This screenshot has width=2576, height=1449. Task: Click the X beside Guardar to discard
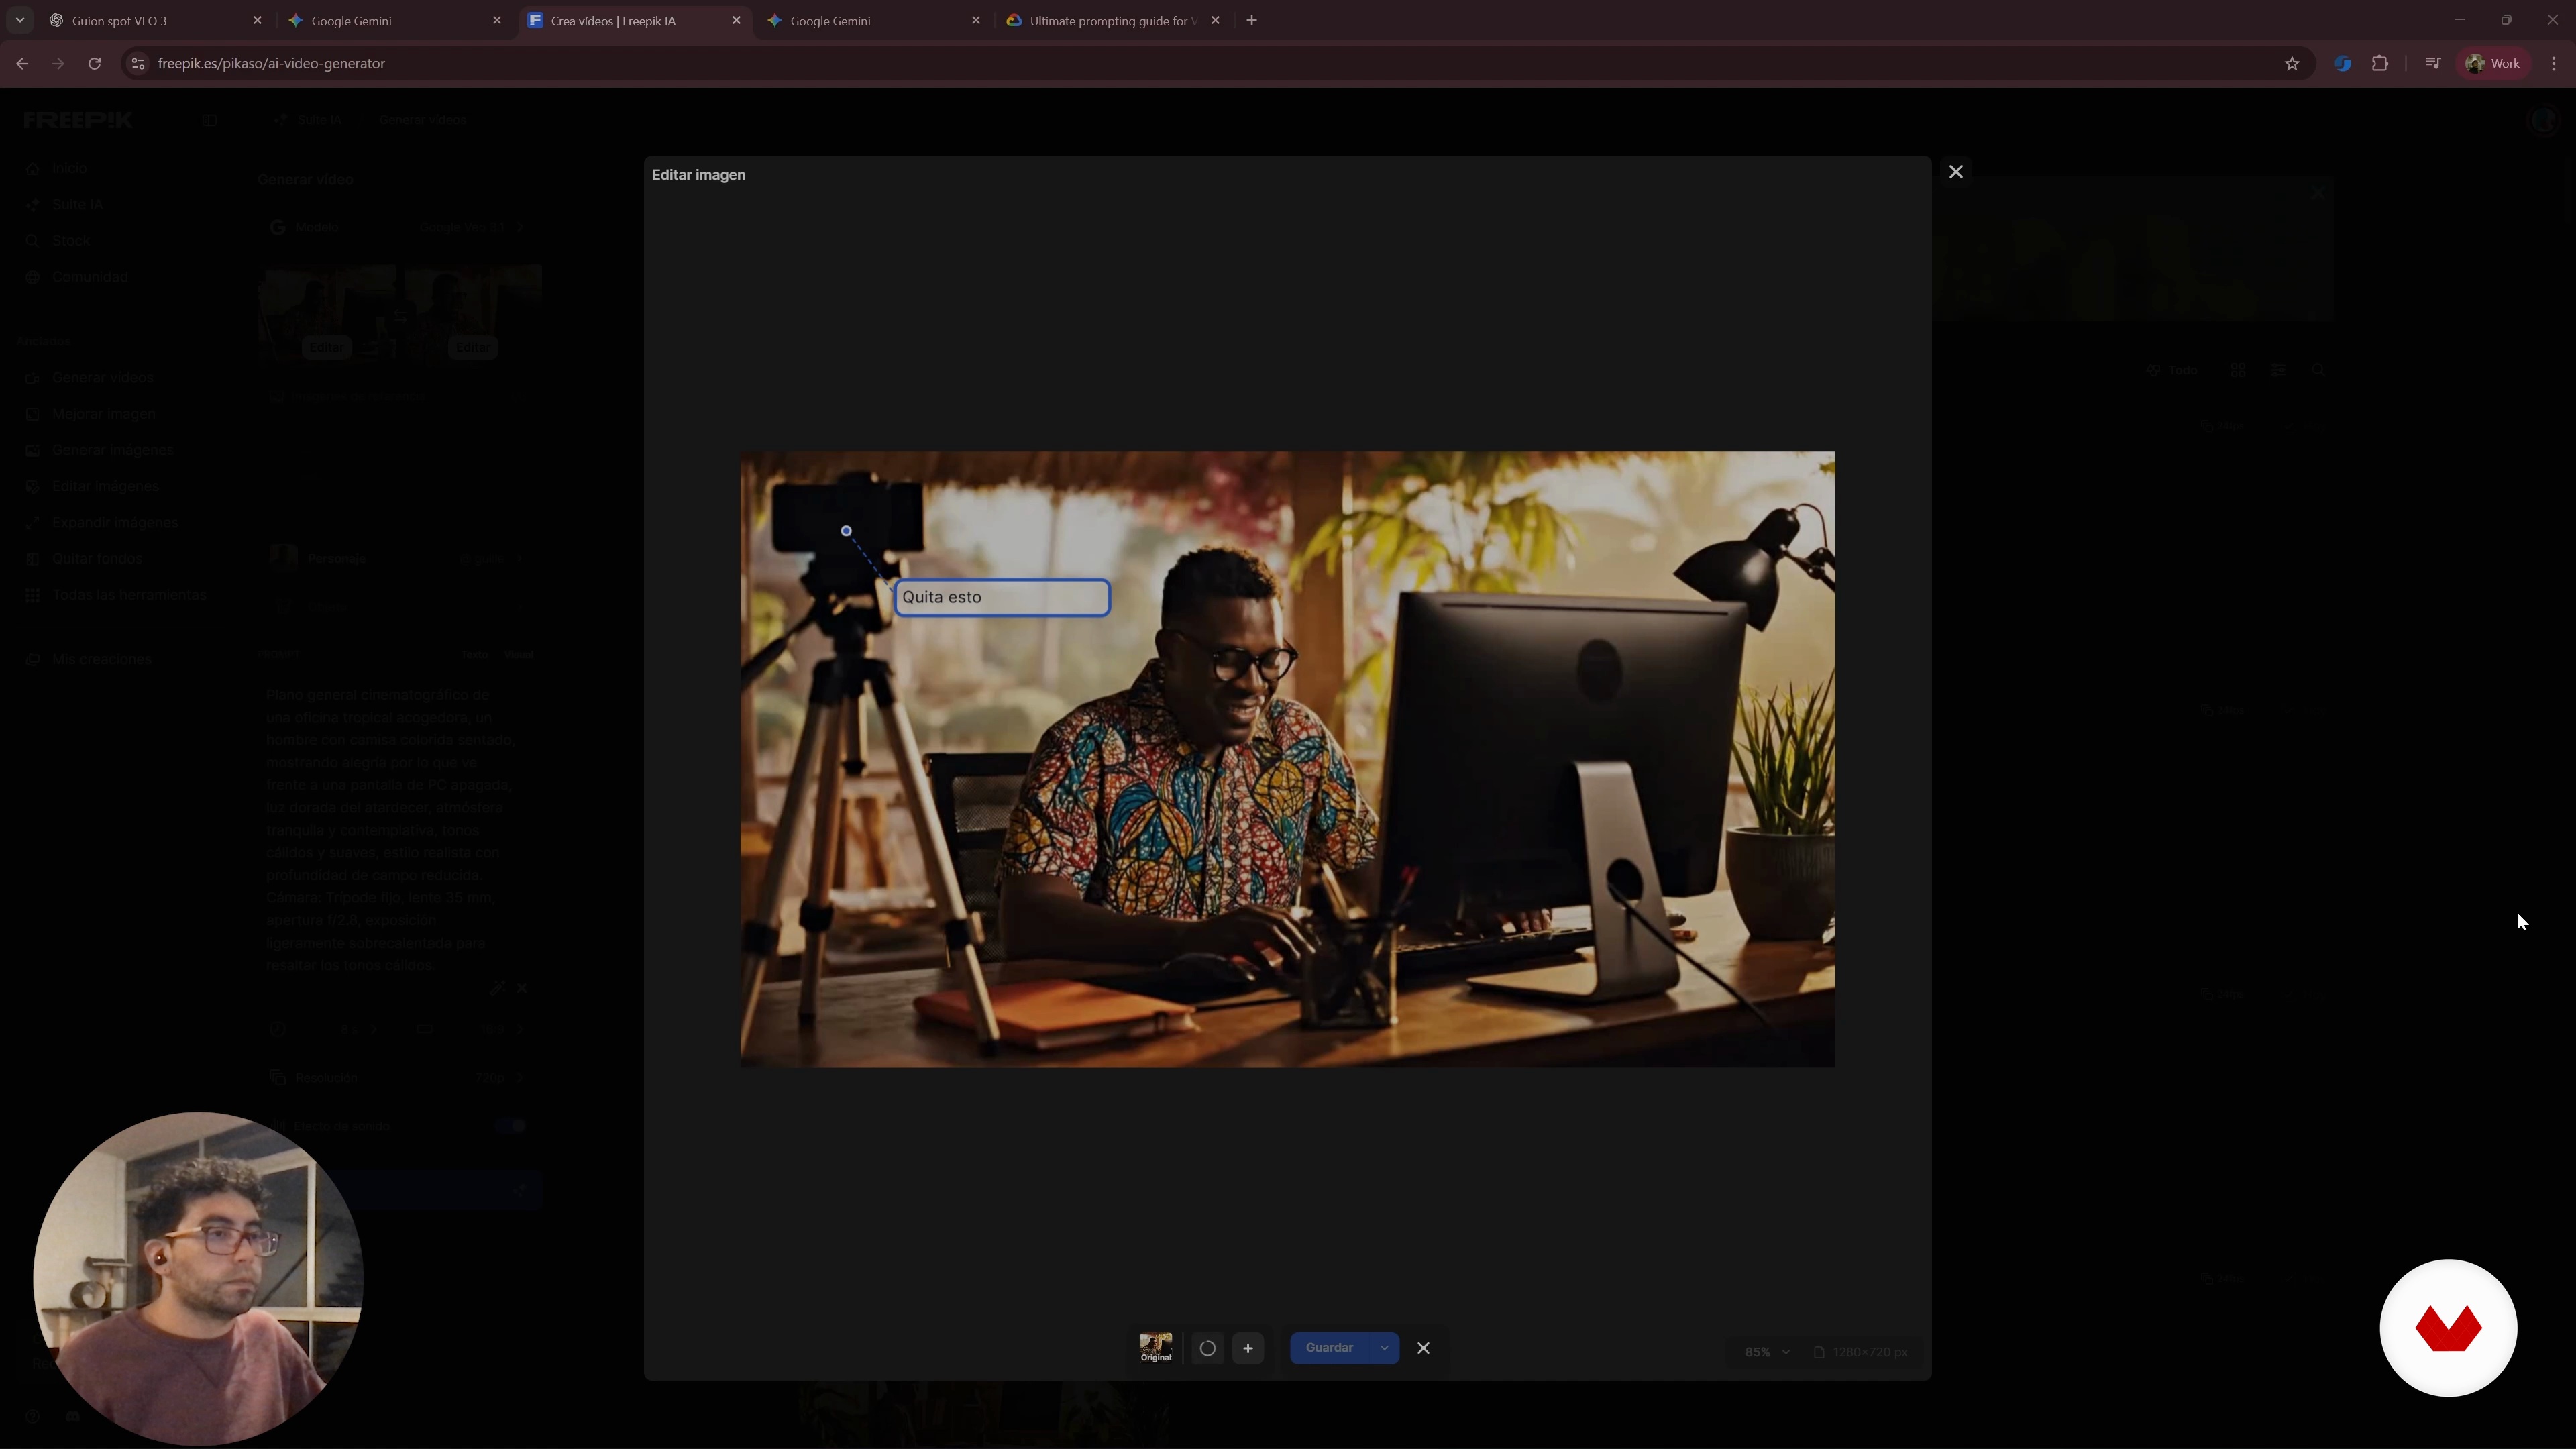click(x=1423, y=1348)
